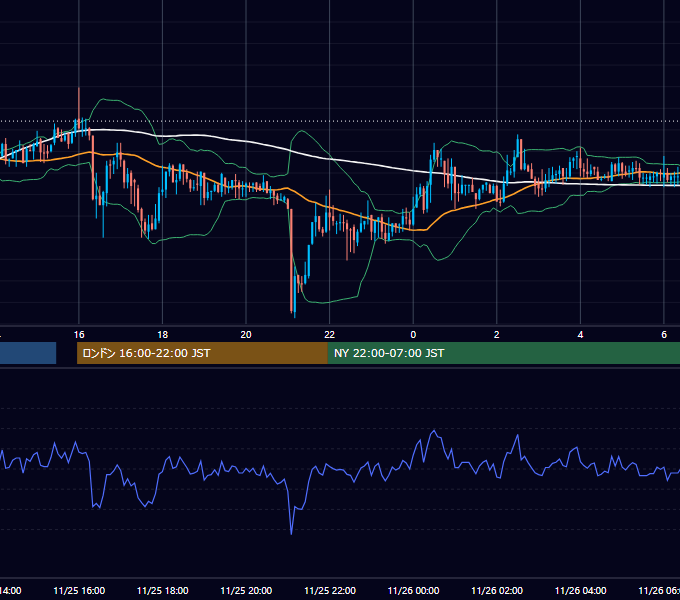Select the 22 hour label on time axis
This screenshot has height=600, width=680.
pyautogui.click(x=330, y=335)
